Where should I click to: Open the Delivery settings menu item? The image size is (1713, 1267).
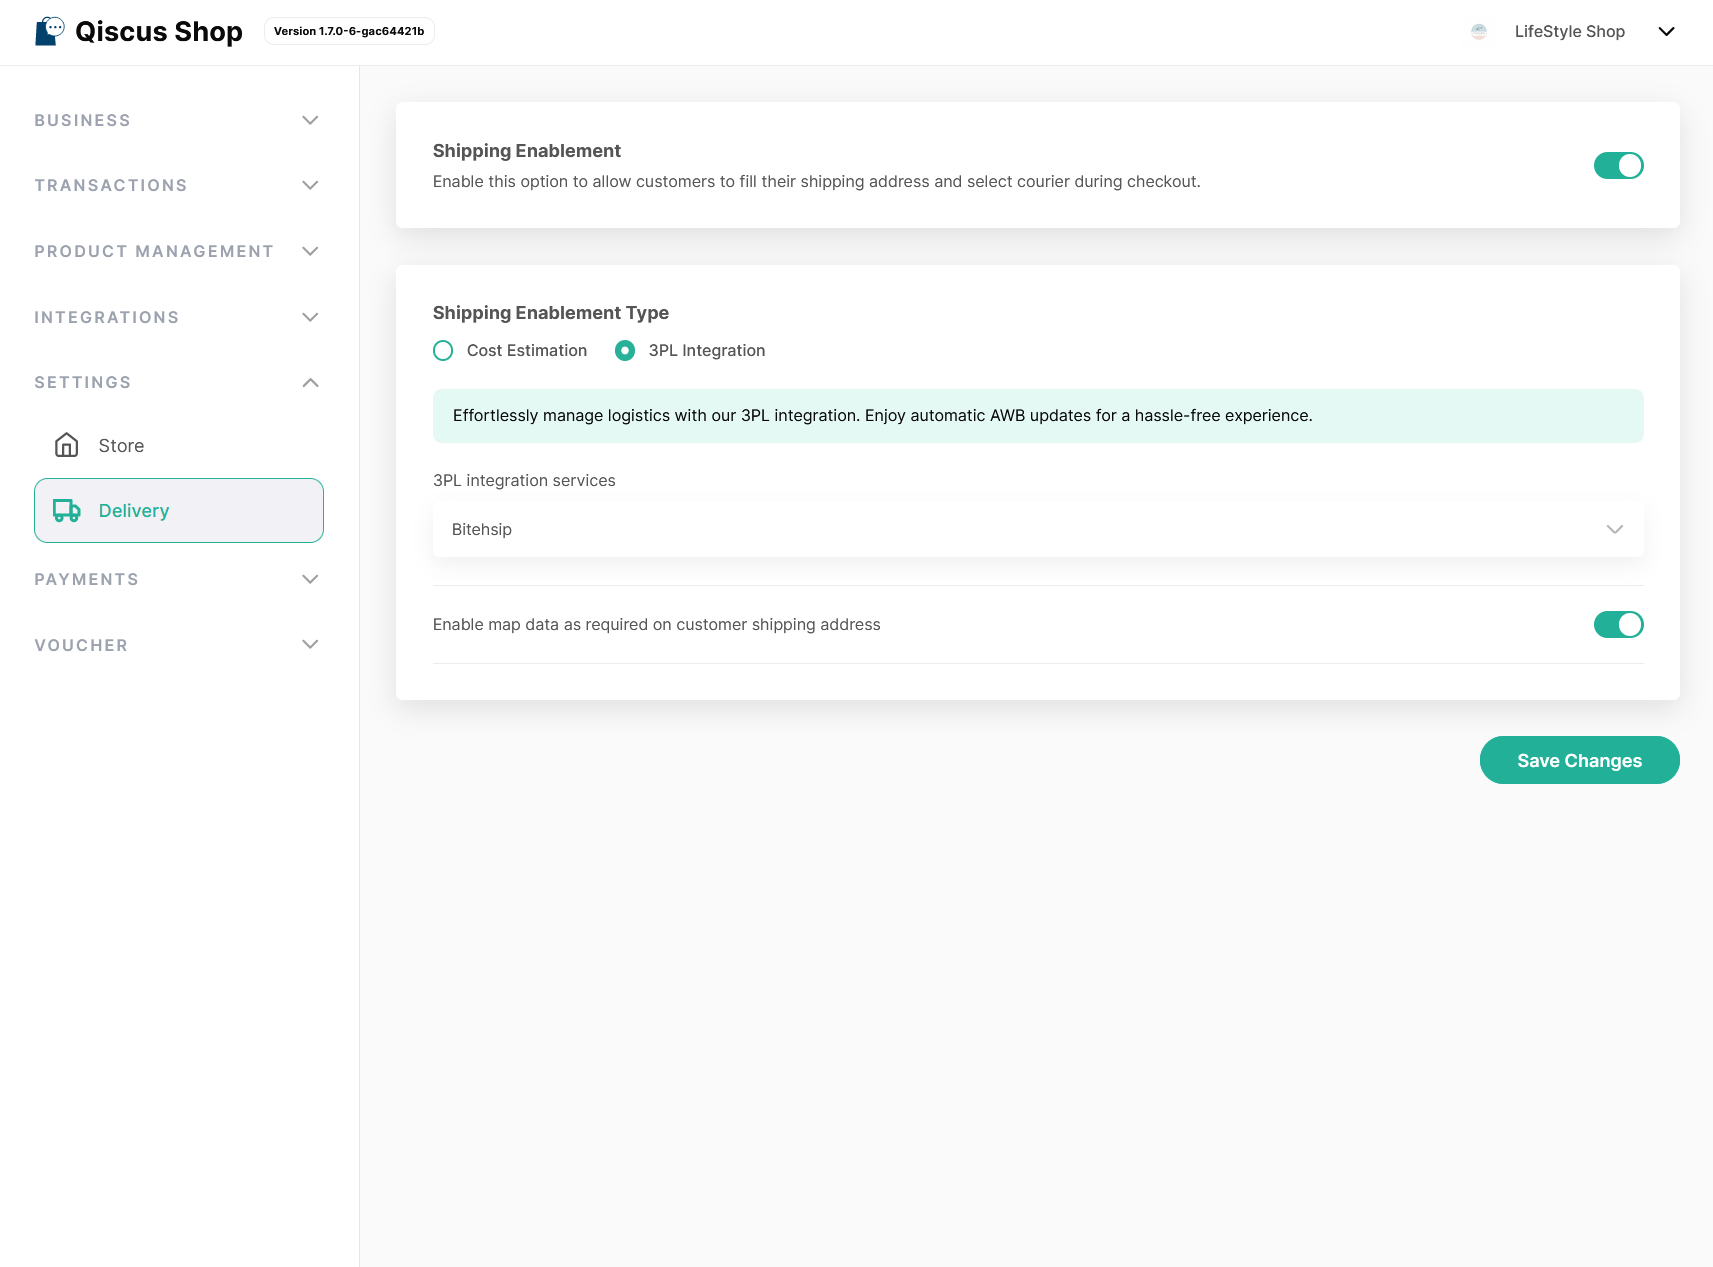[x=179, y=511]
